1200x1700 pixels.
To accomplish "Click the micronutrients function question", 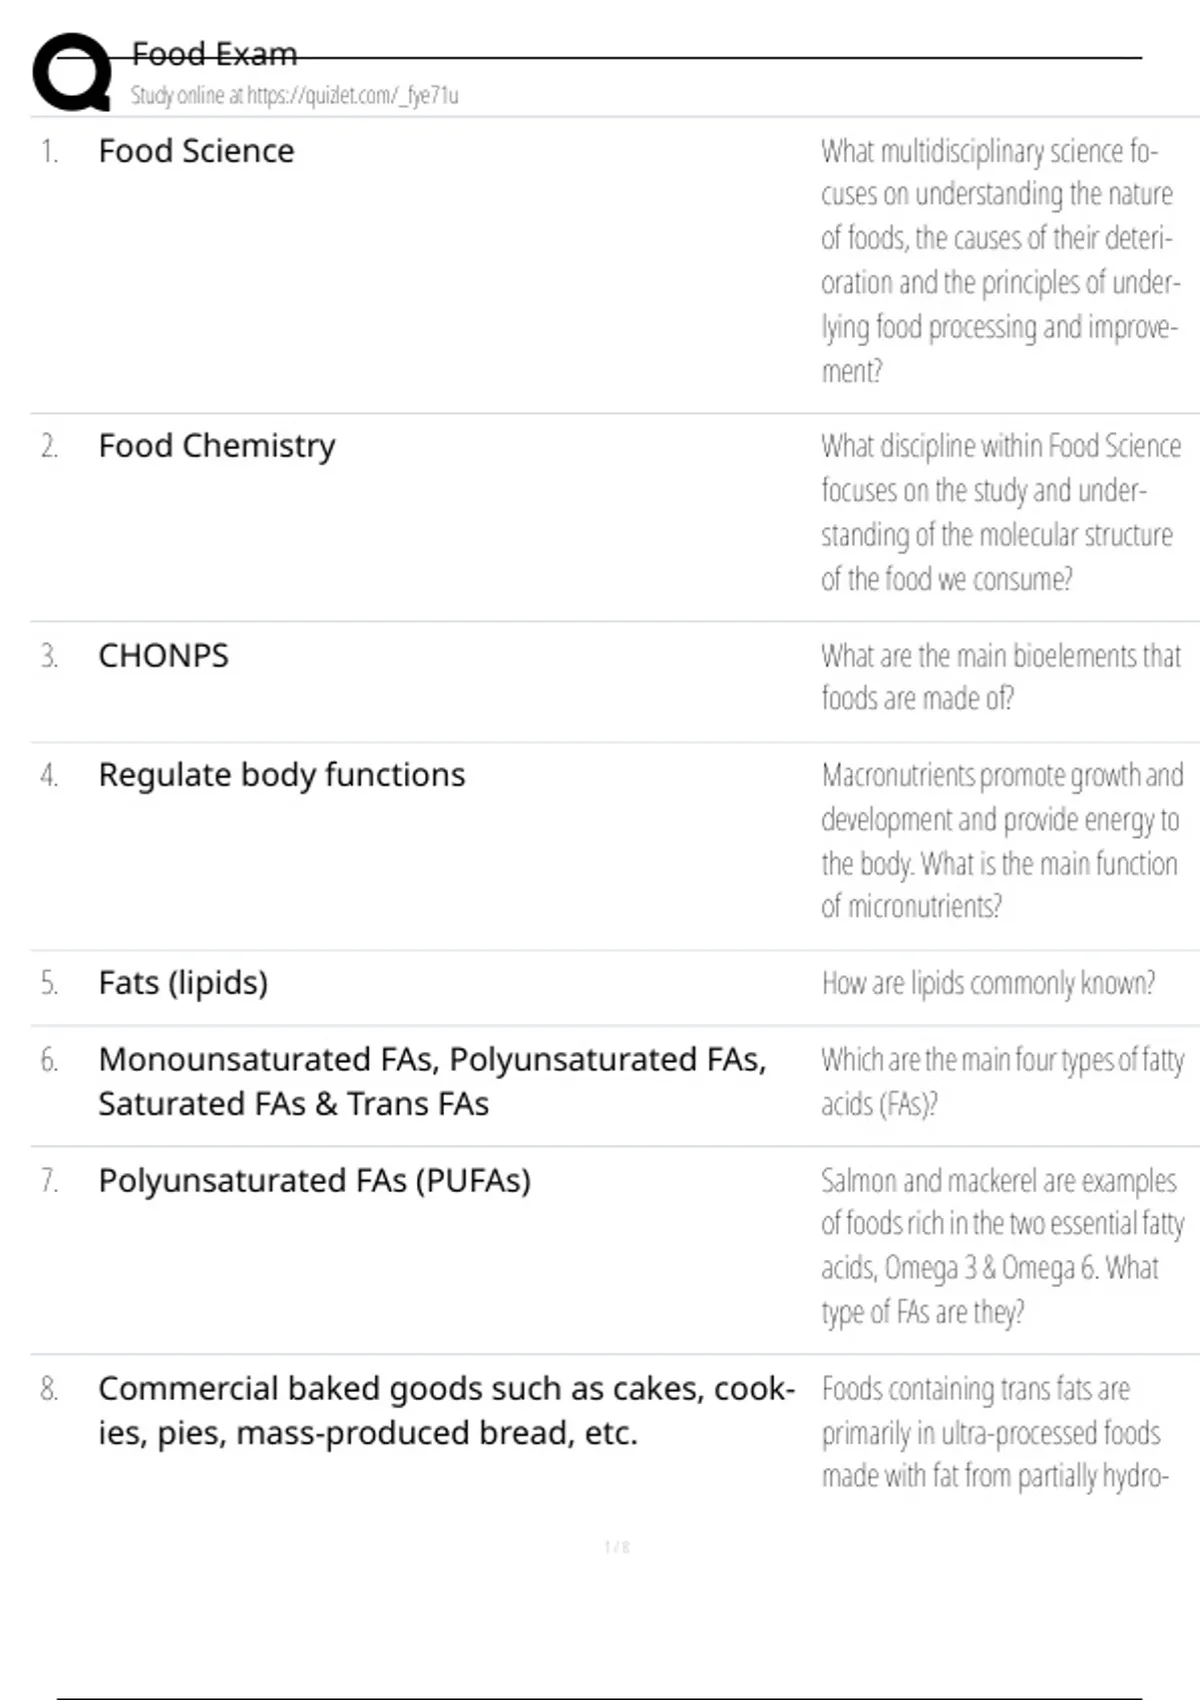I will tap(1001, 840).
